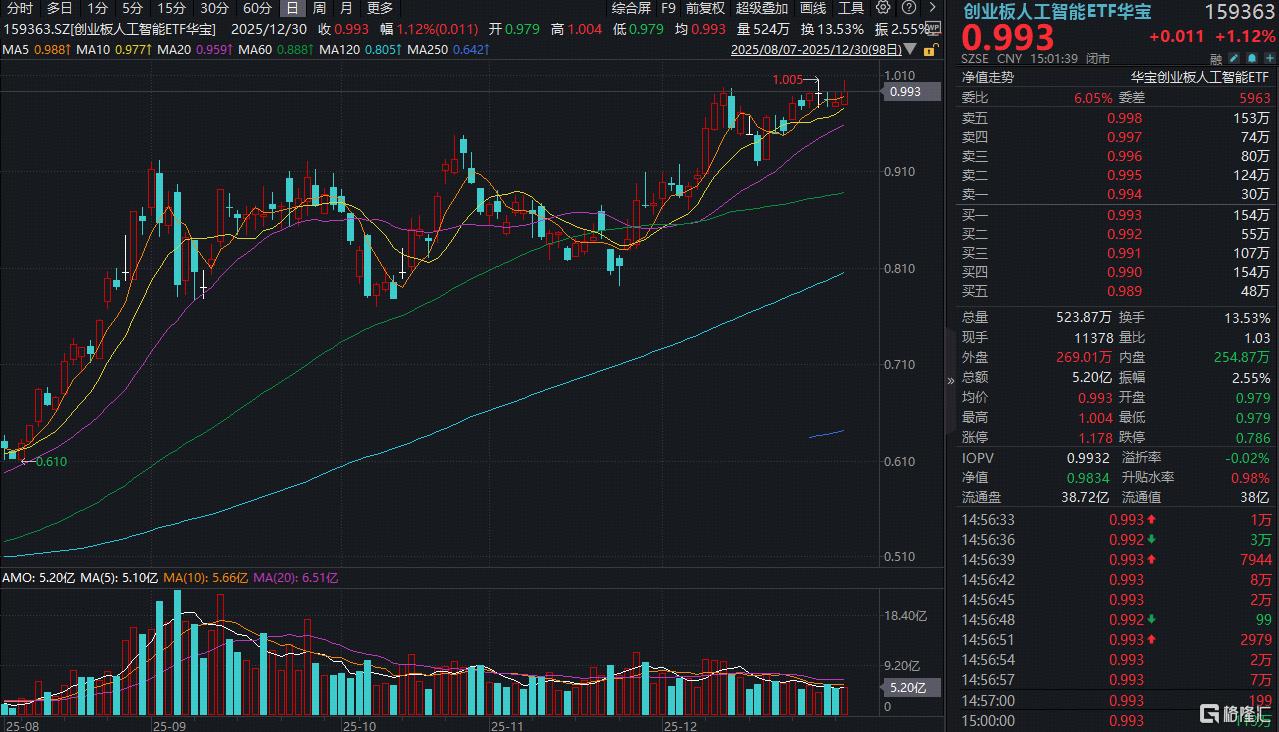Click the 1.005 high price annotation

[786, 79]
